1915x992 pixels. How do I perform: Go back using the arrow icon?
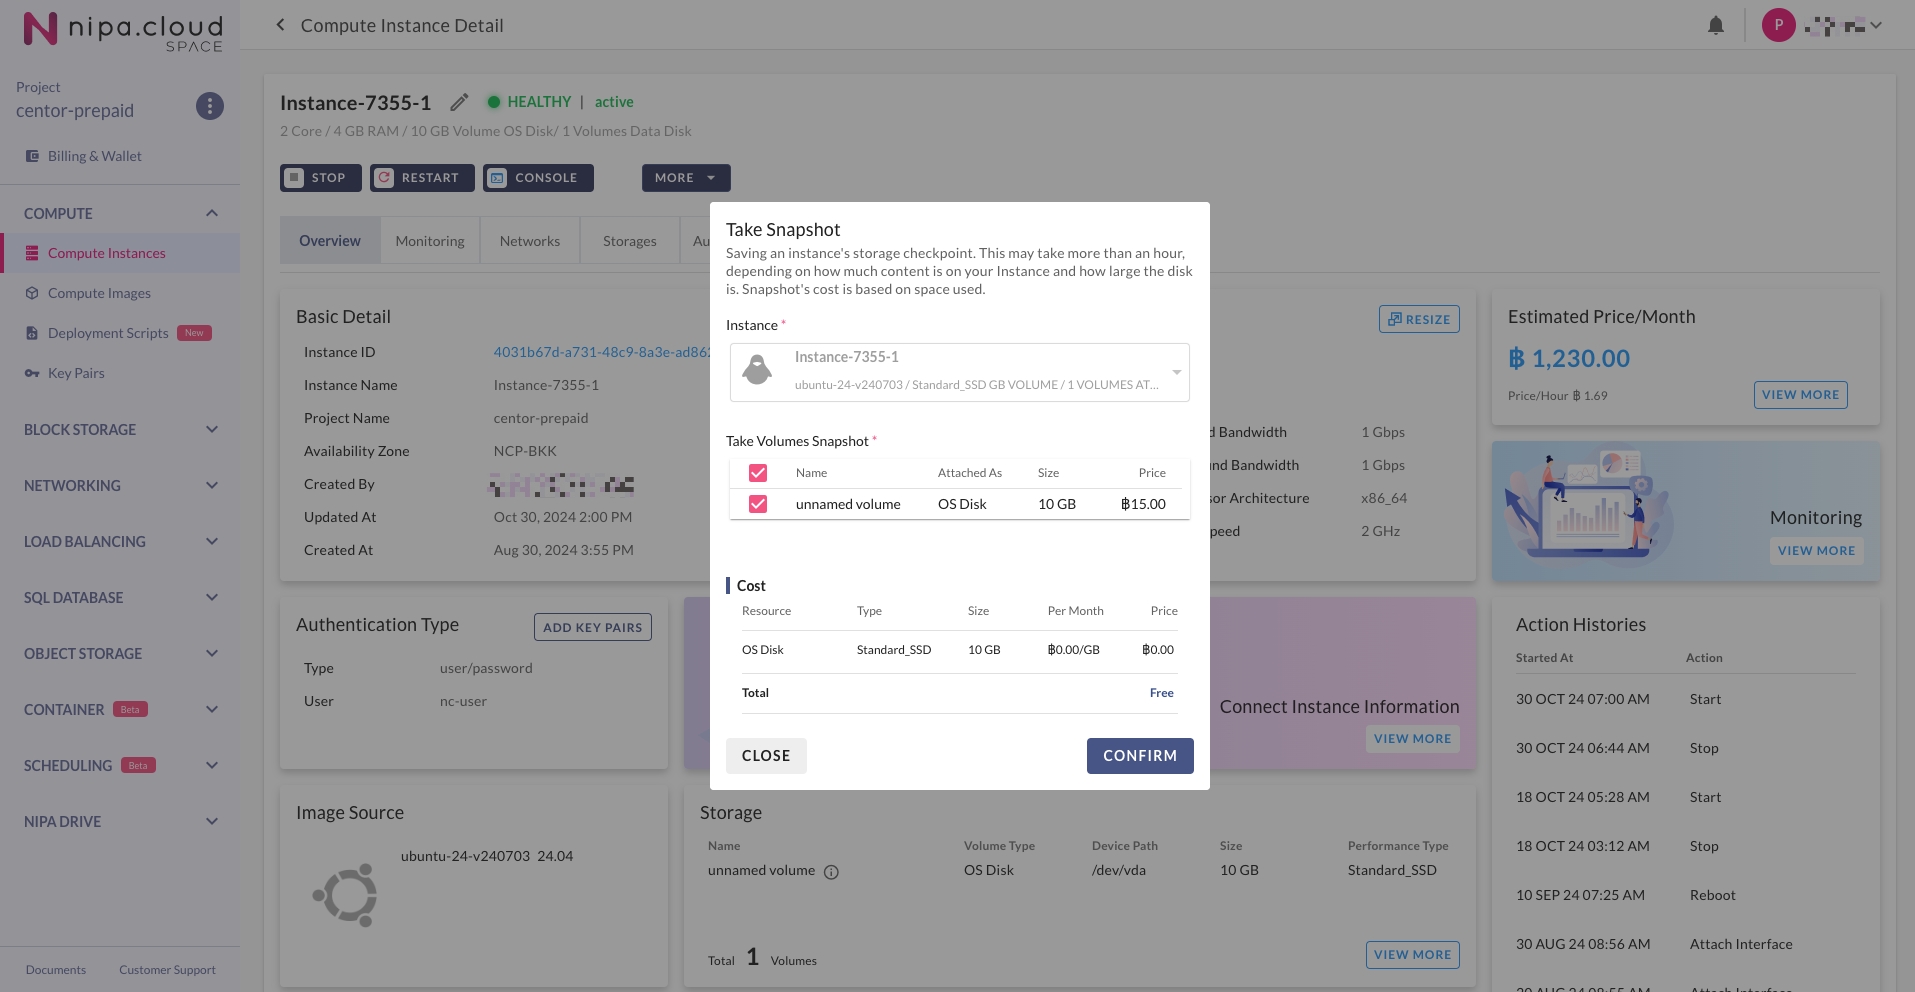(280, 25)
